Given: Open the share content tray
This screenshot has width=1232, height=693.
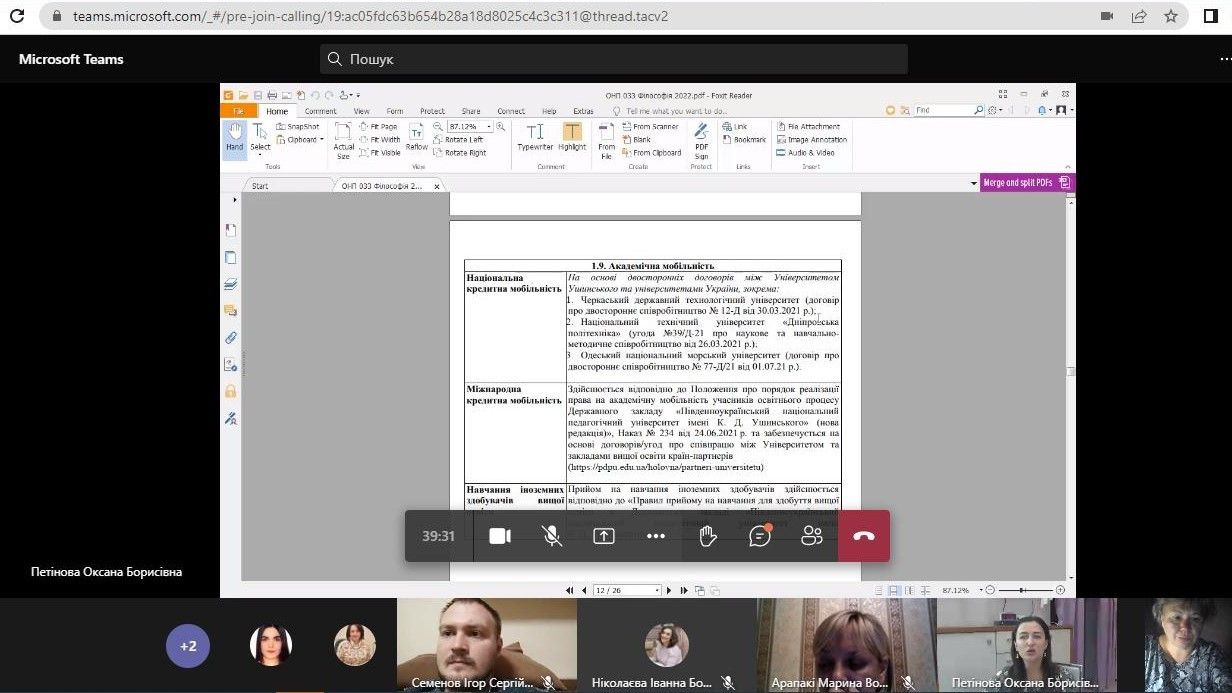Looking at the screenshot, I should click(x=604, y=536).
